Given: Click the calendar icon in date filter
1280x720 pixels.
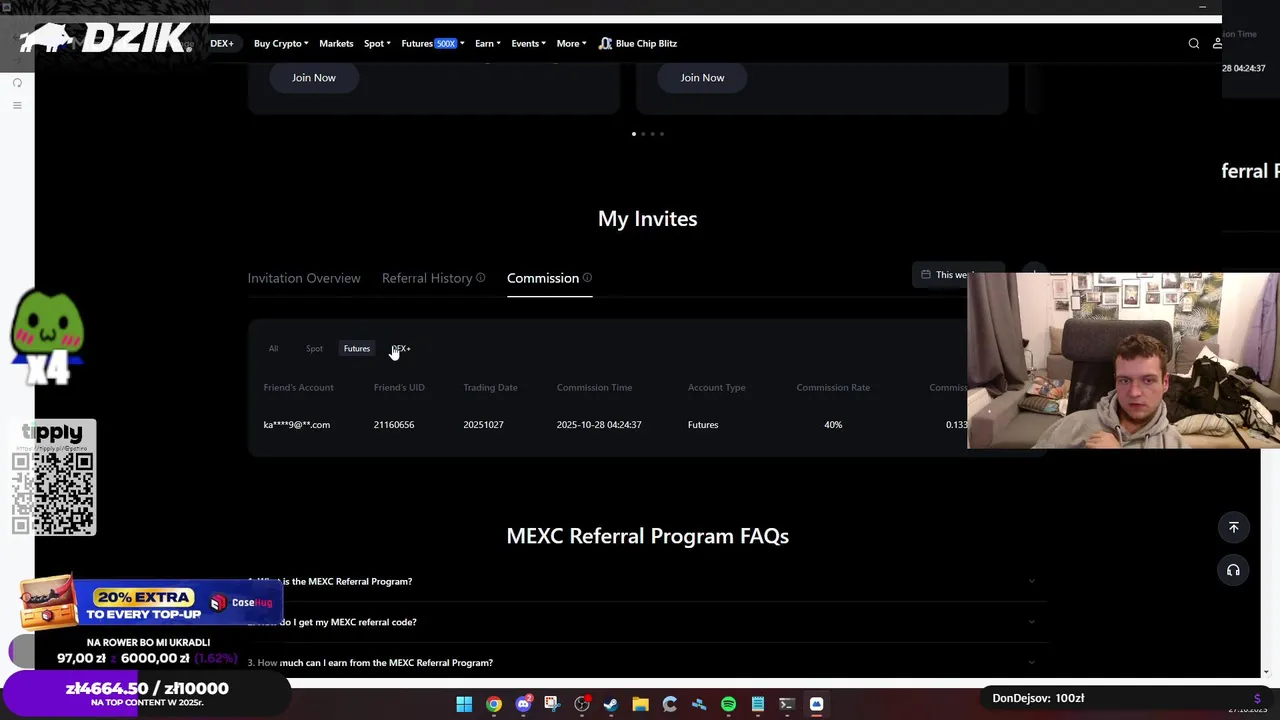Looking at the screenshot, I should pyautogui.click(x=926, y=275).
